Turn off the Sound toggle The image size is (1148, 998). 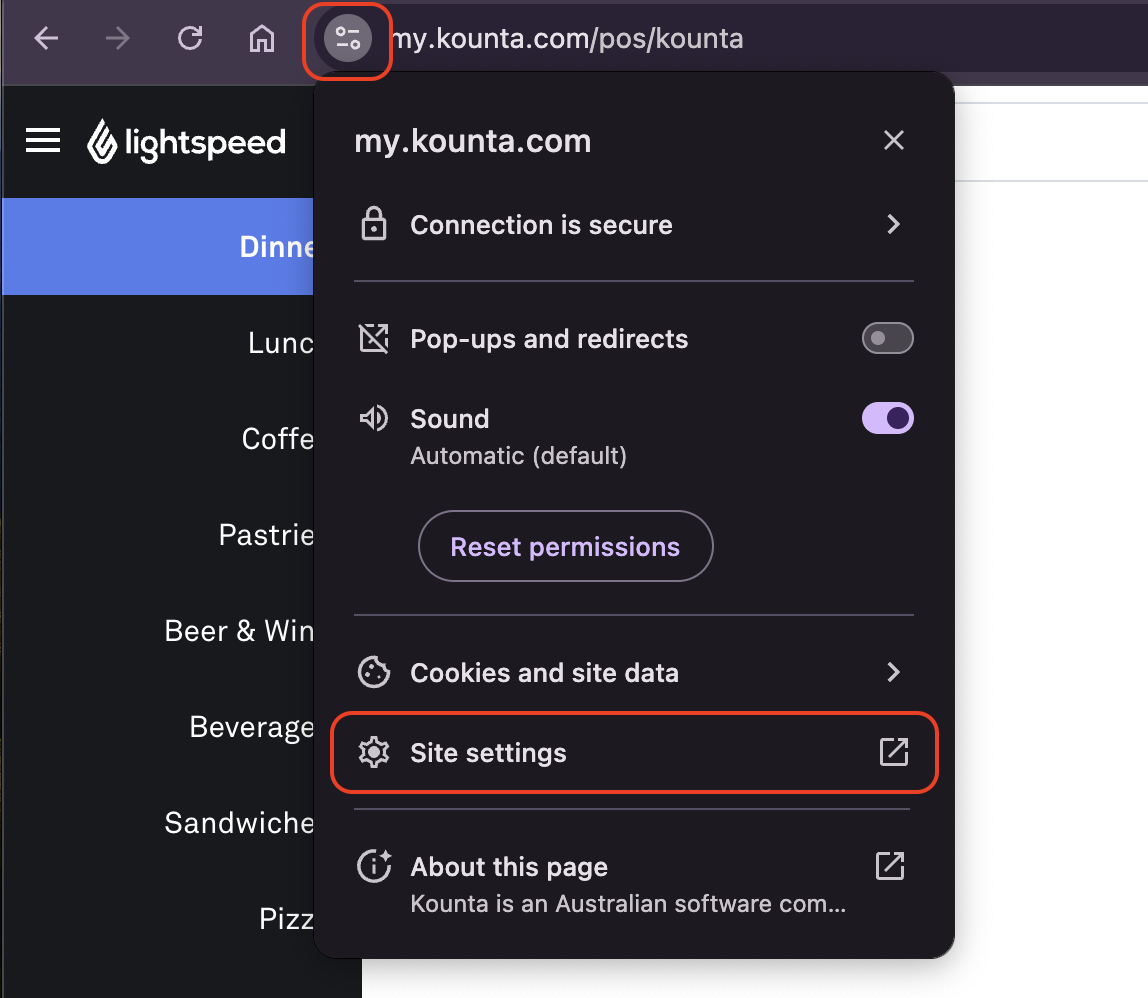point(887,418)
